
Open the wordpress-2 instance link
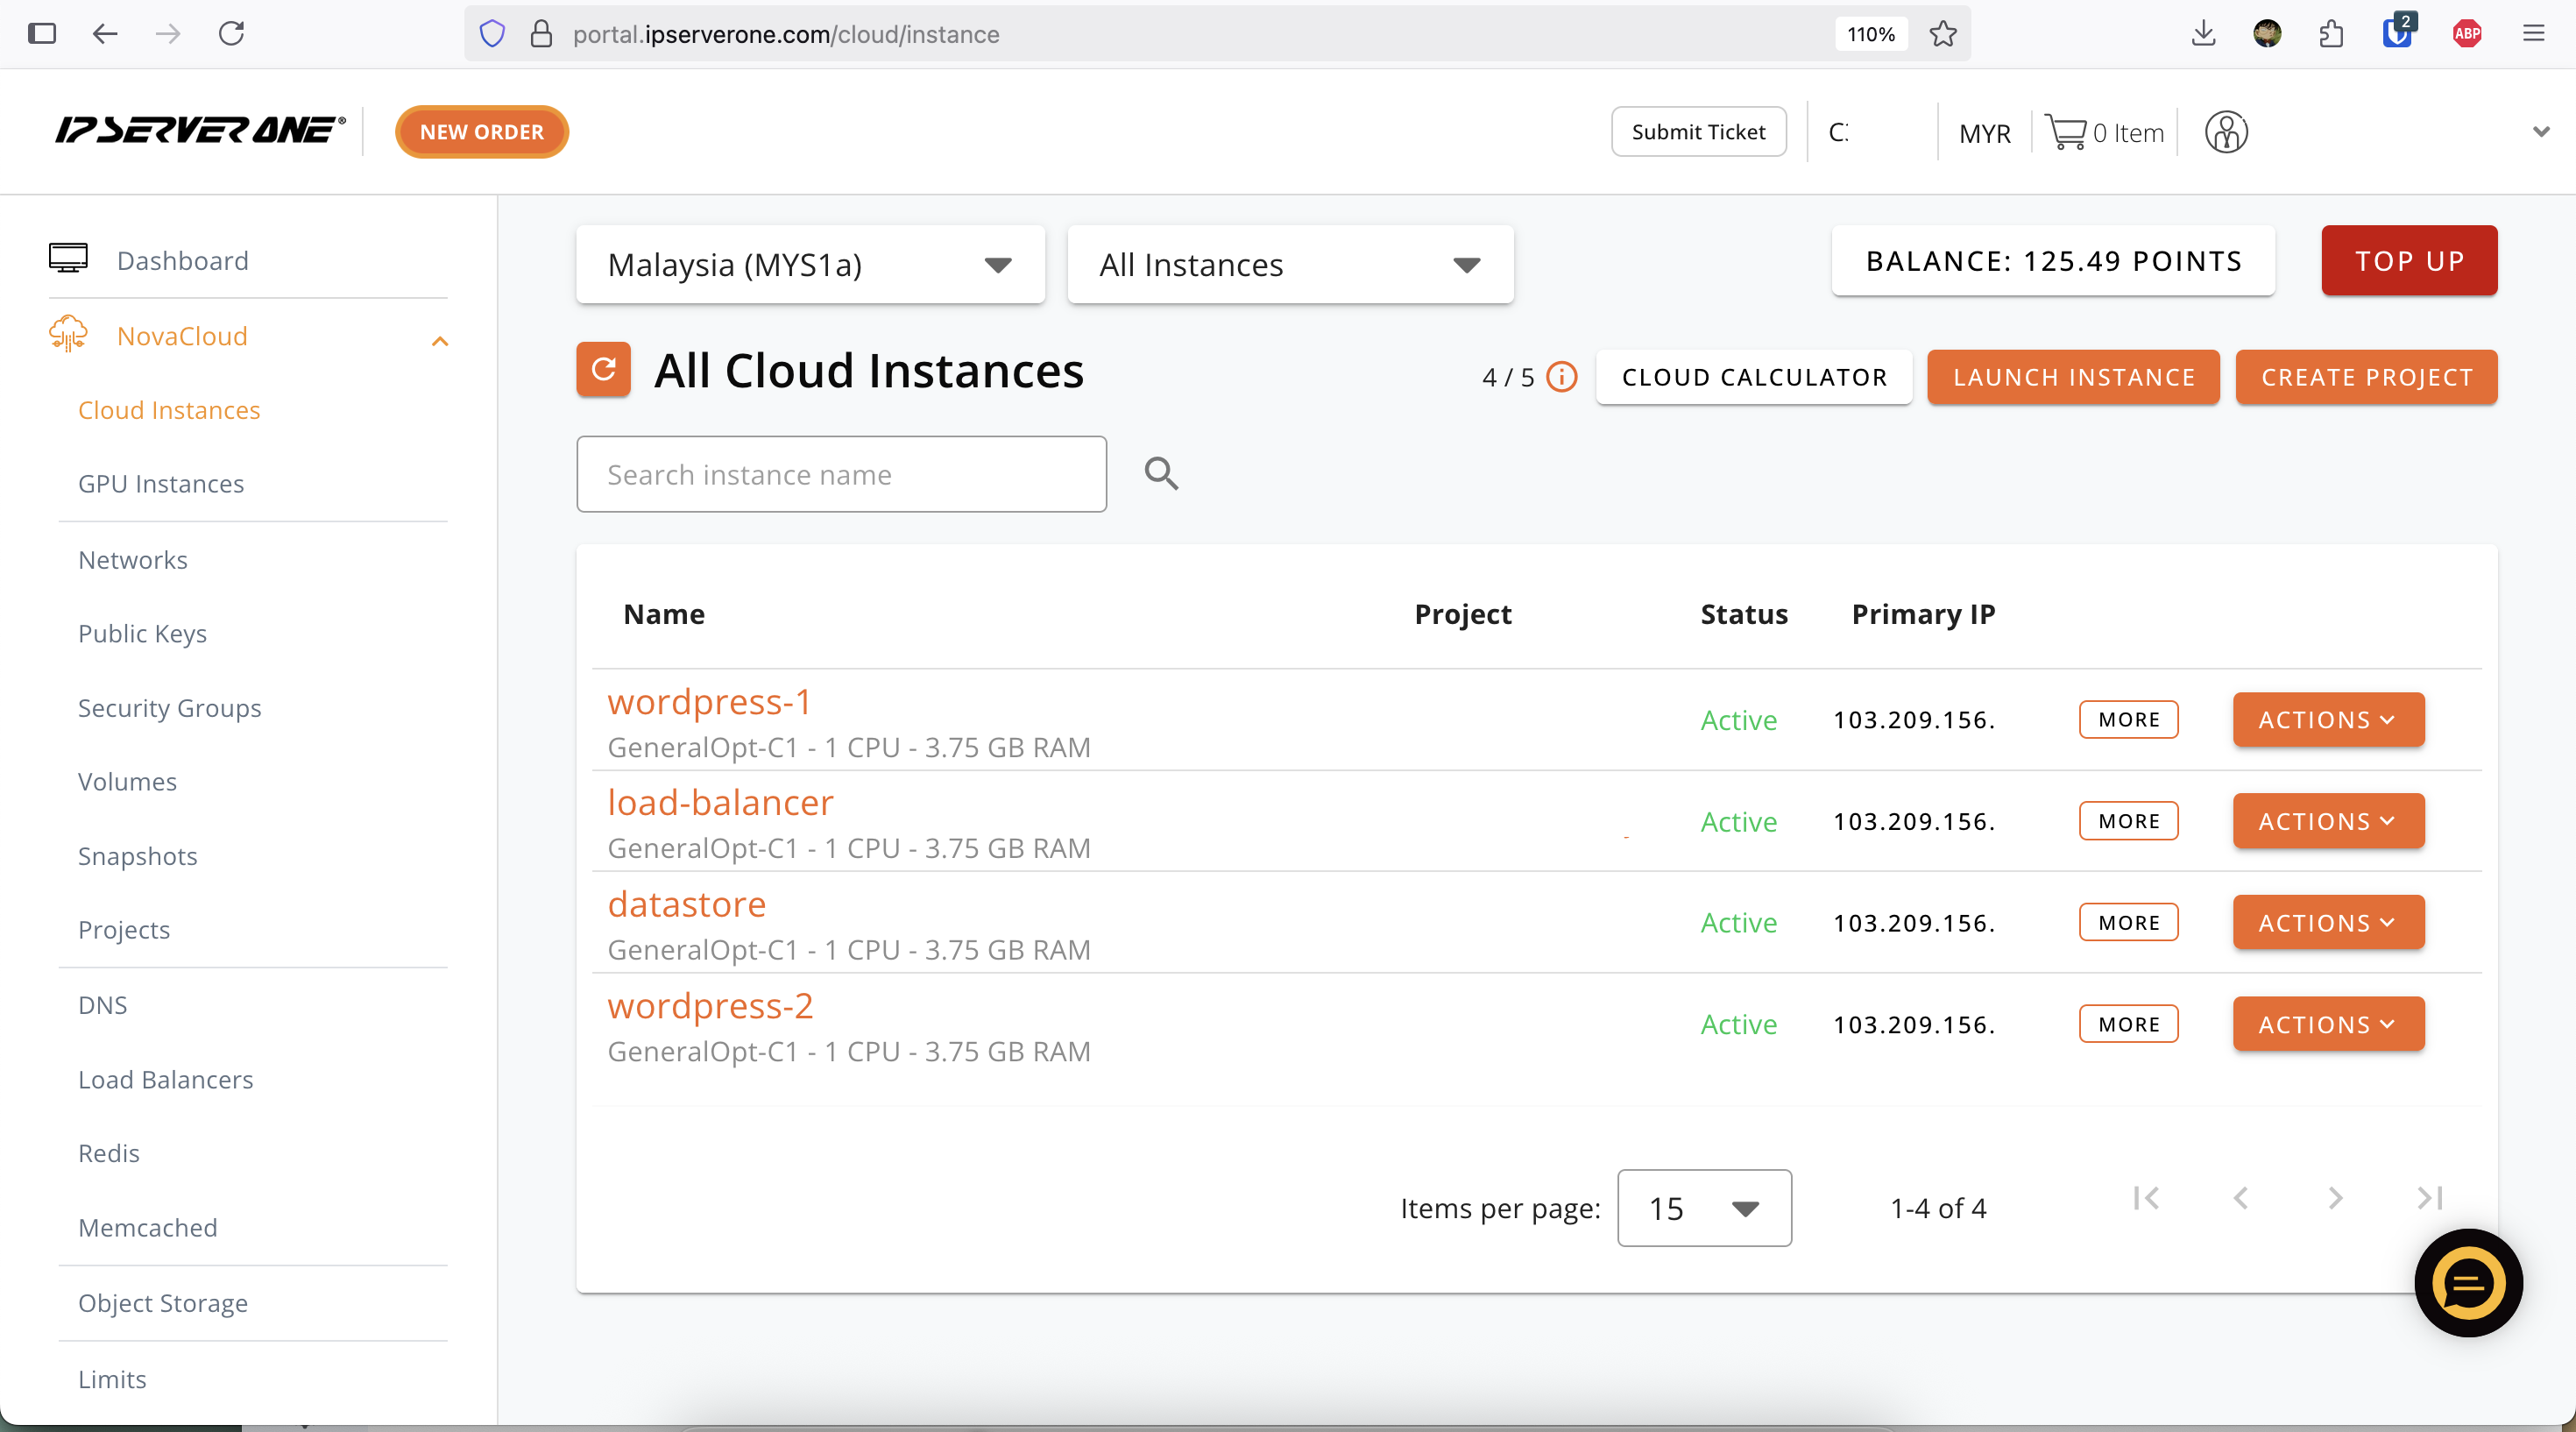click(710, 1005)
